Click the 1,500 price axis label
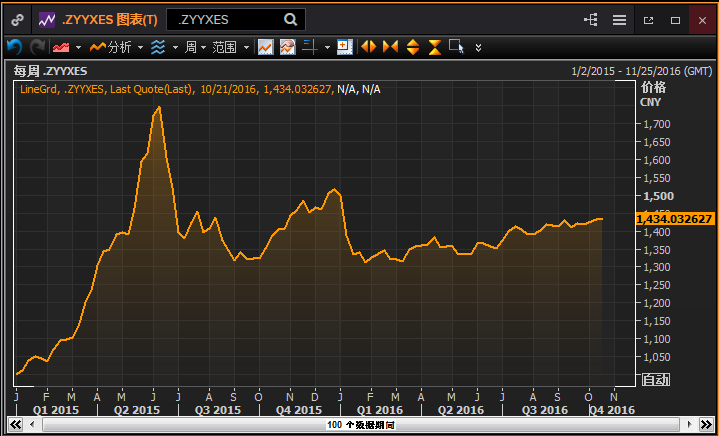This screenshot has height=436, width=719. pos(658,196)
